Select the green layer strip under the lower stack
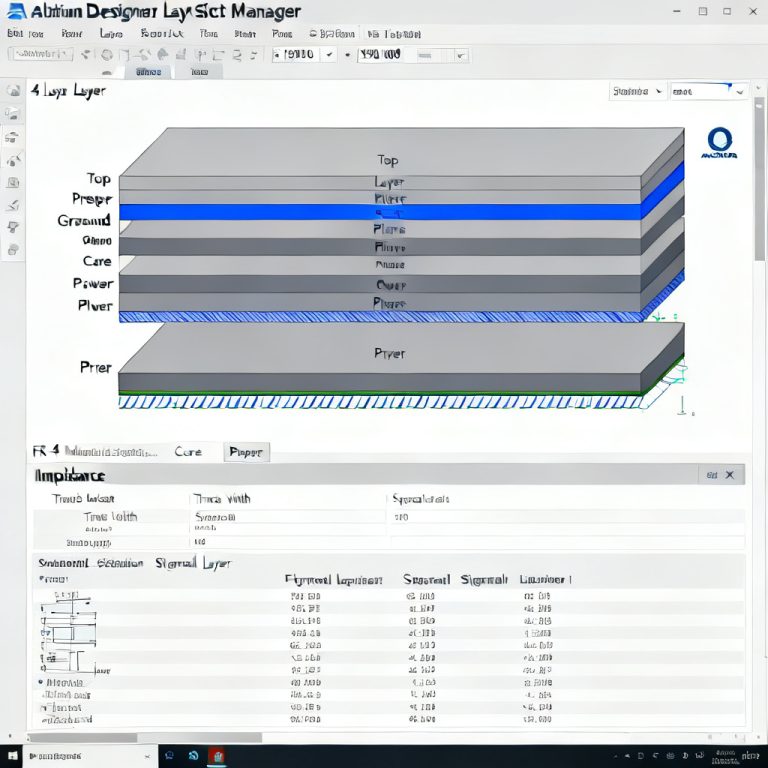The height and width of the screenshot is (768, 768). (380, 393)
